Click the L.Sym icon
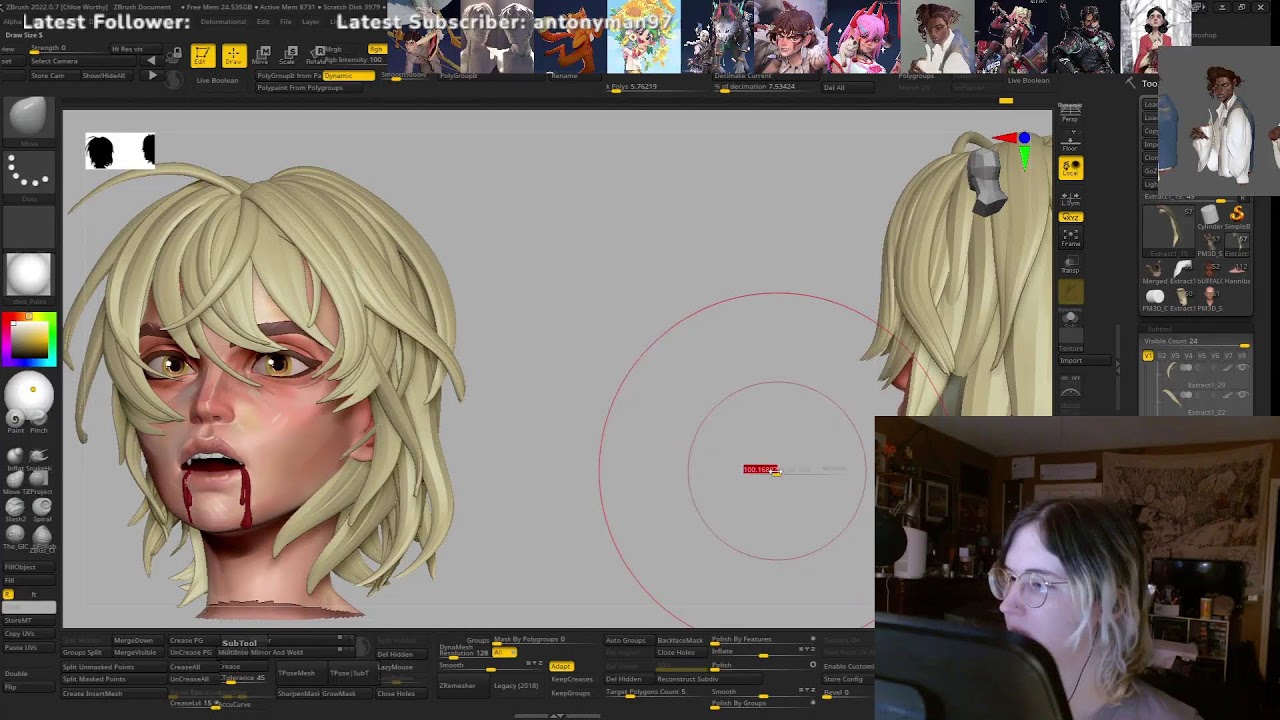 point(1070,197)
